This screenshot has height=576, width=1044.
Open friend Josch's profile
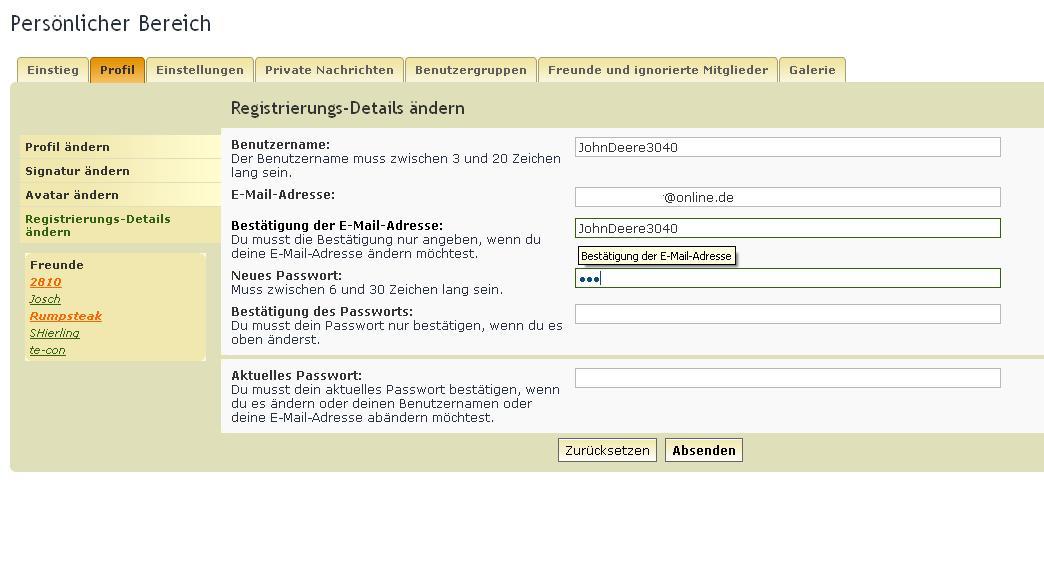(x=45, y=299)
